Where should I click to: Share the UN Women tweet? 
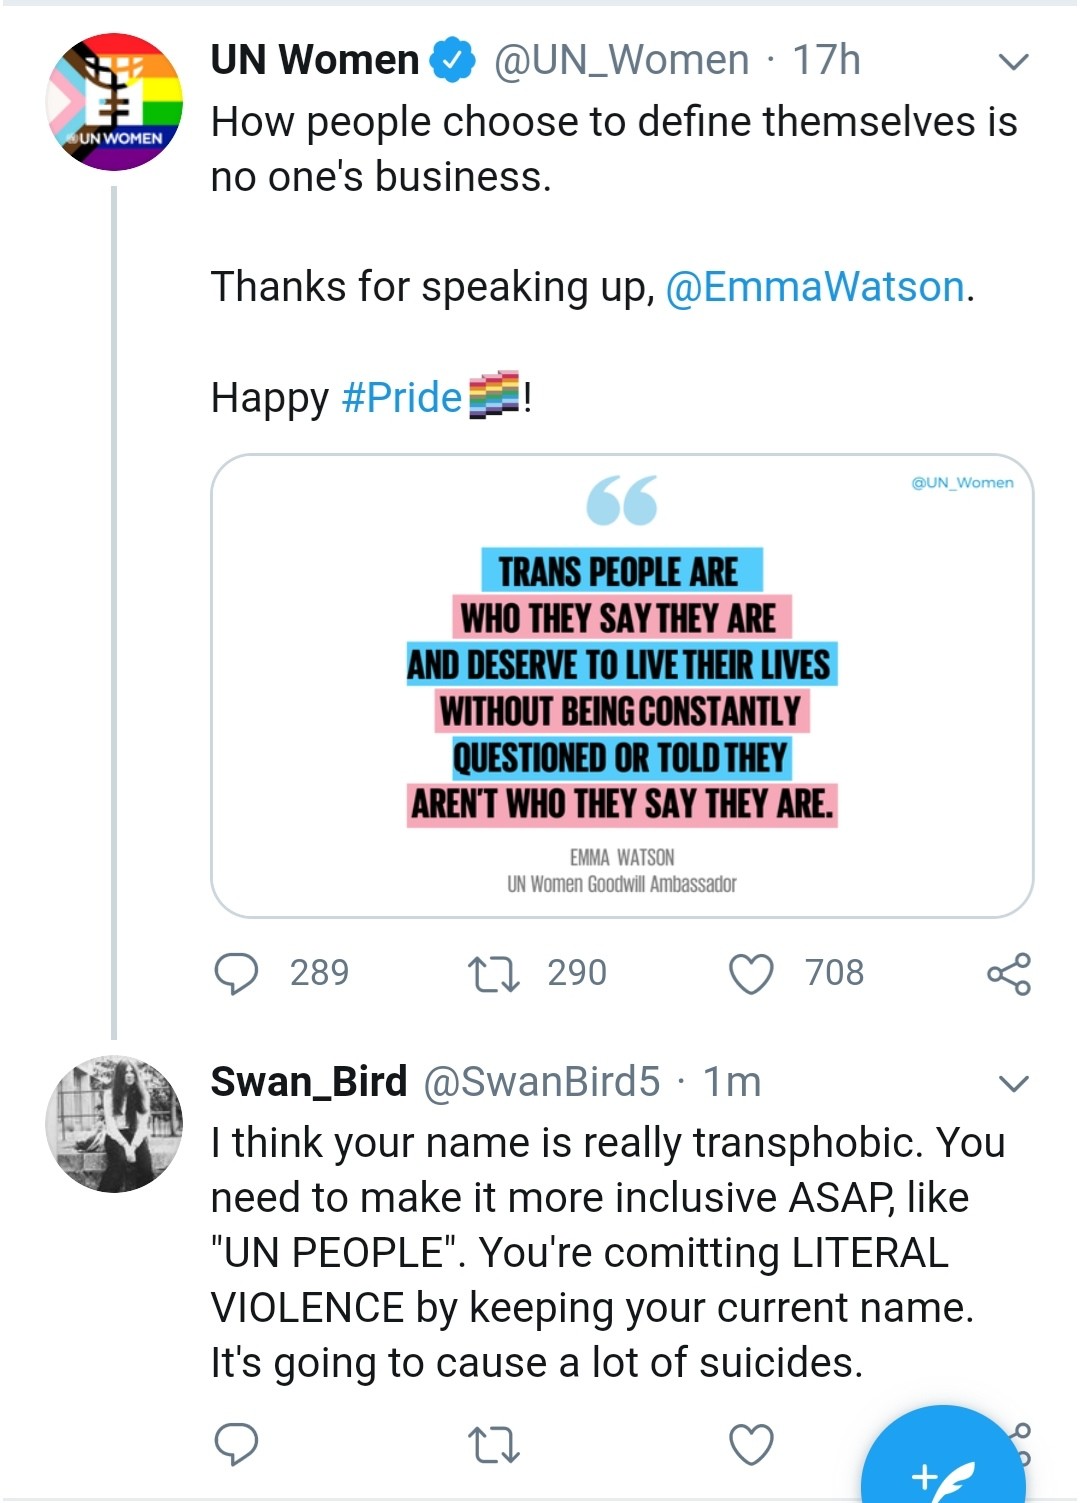[1008, 973]
